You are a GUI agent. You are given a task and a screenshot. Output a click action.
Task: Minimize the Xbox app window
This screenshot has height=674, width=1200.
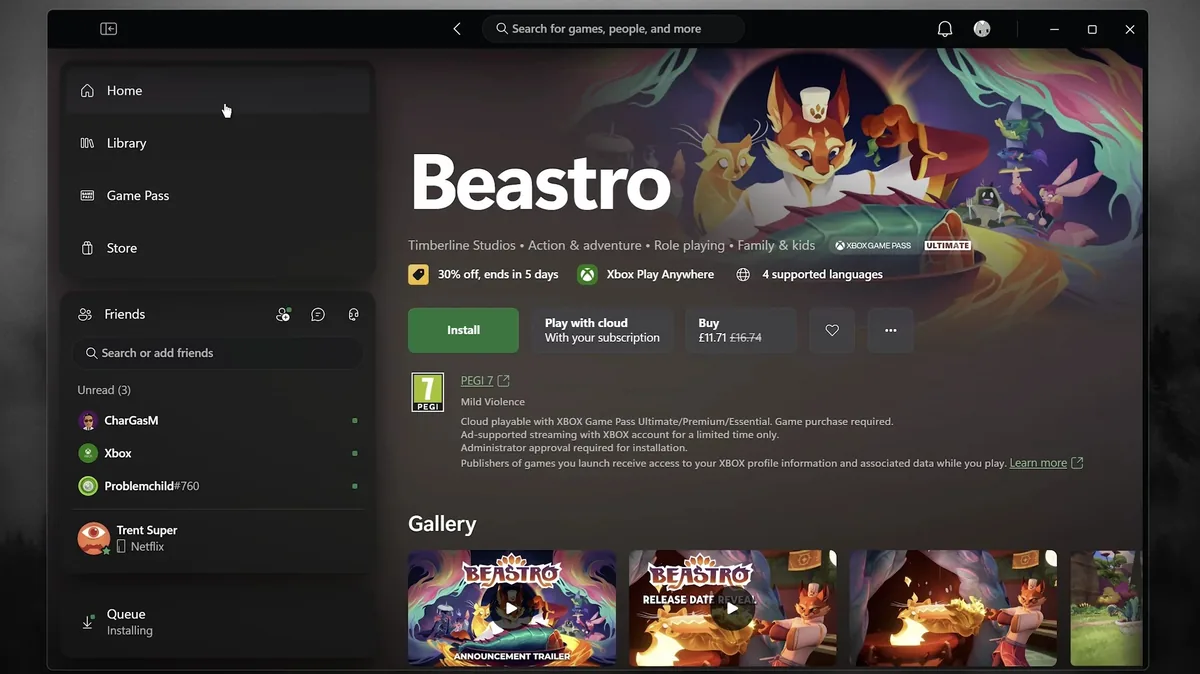1054,29
